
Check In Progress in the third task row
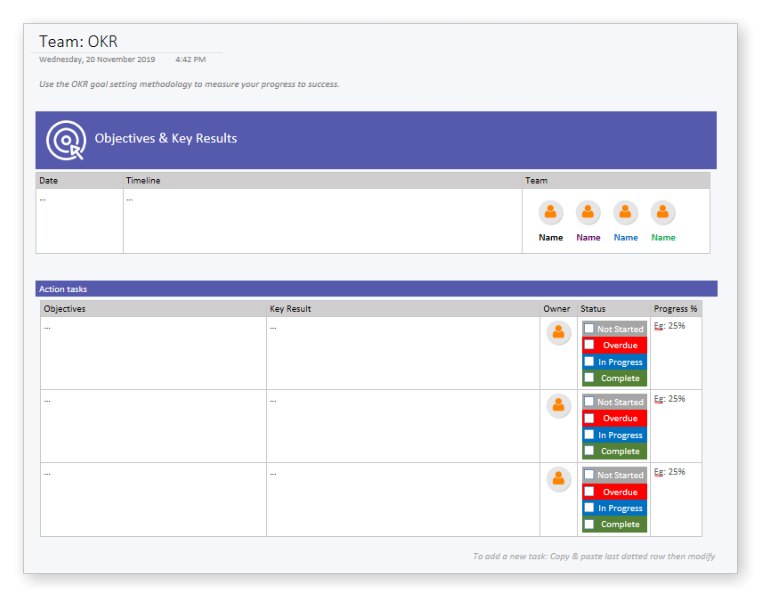(x=589, y=507)
